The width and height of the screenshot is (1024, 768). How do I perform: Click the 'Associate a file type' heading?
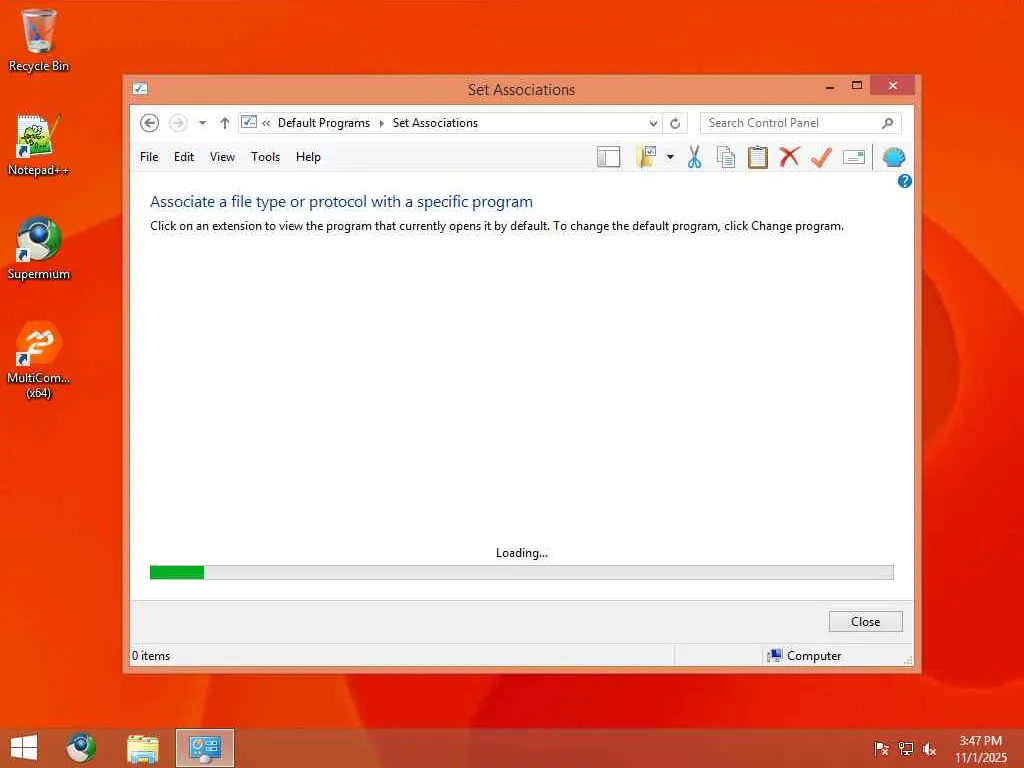coord(341,202)
